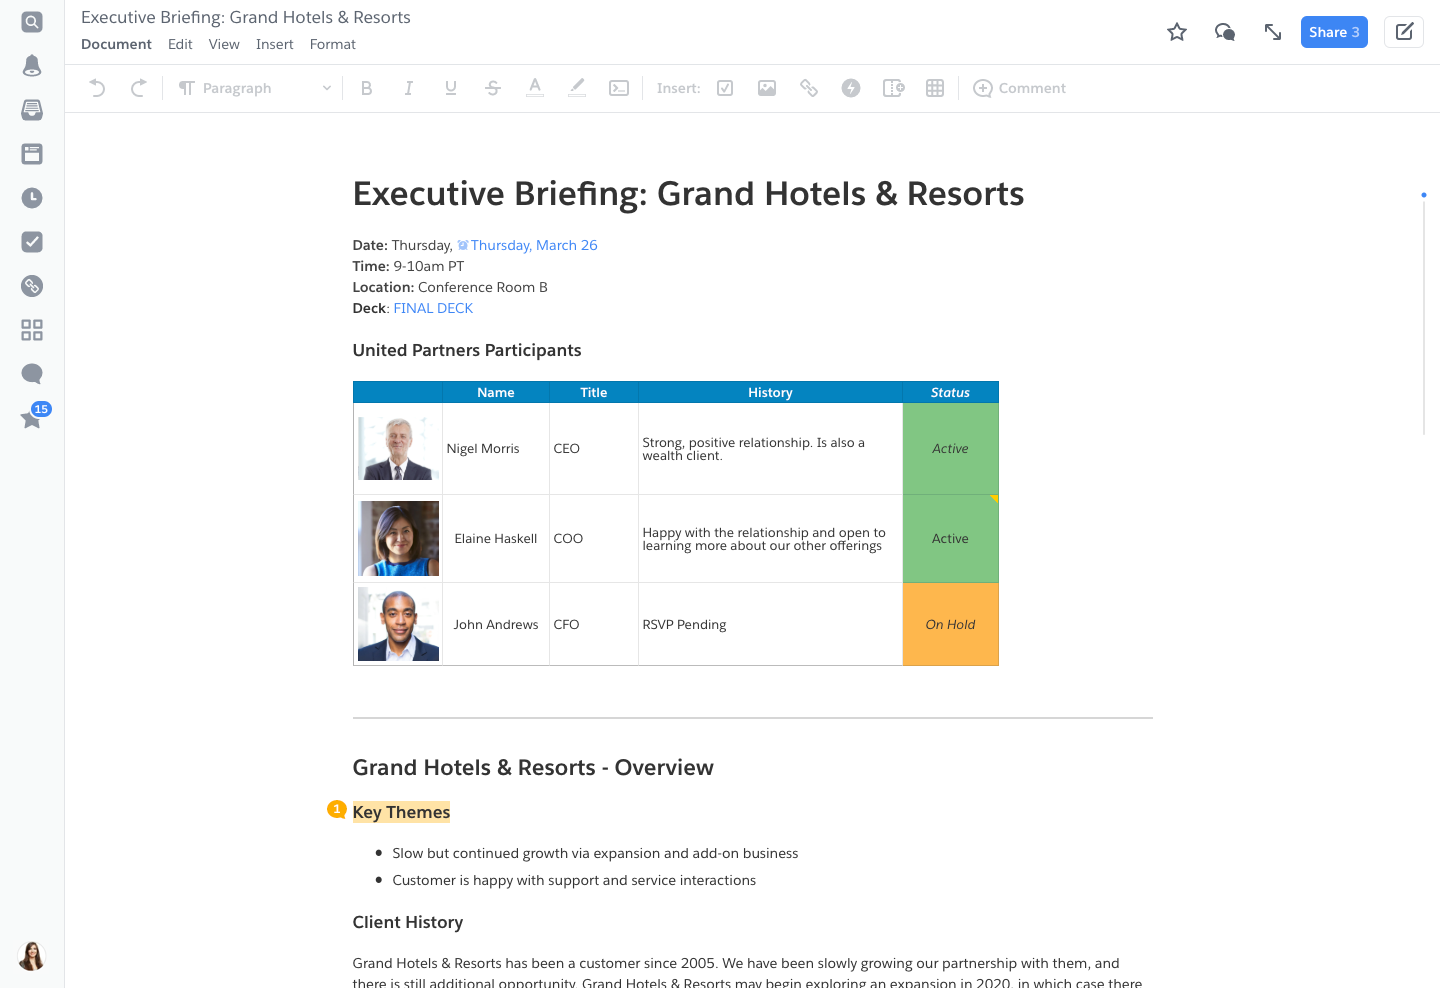Toggle italic formatting
This screenshot has height=988, width=1440.
point(408,88)
